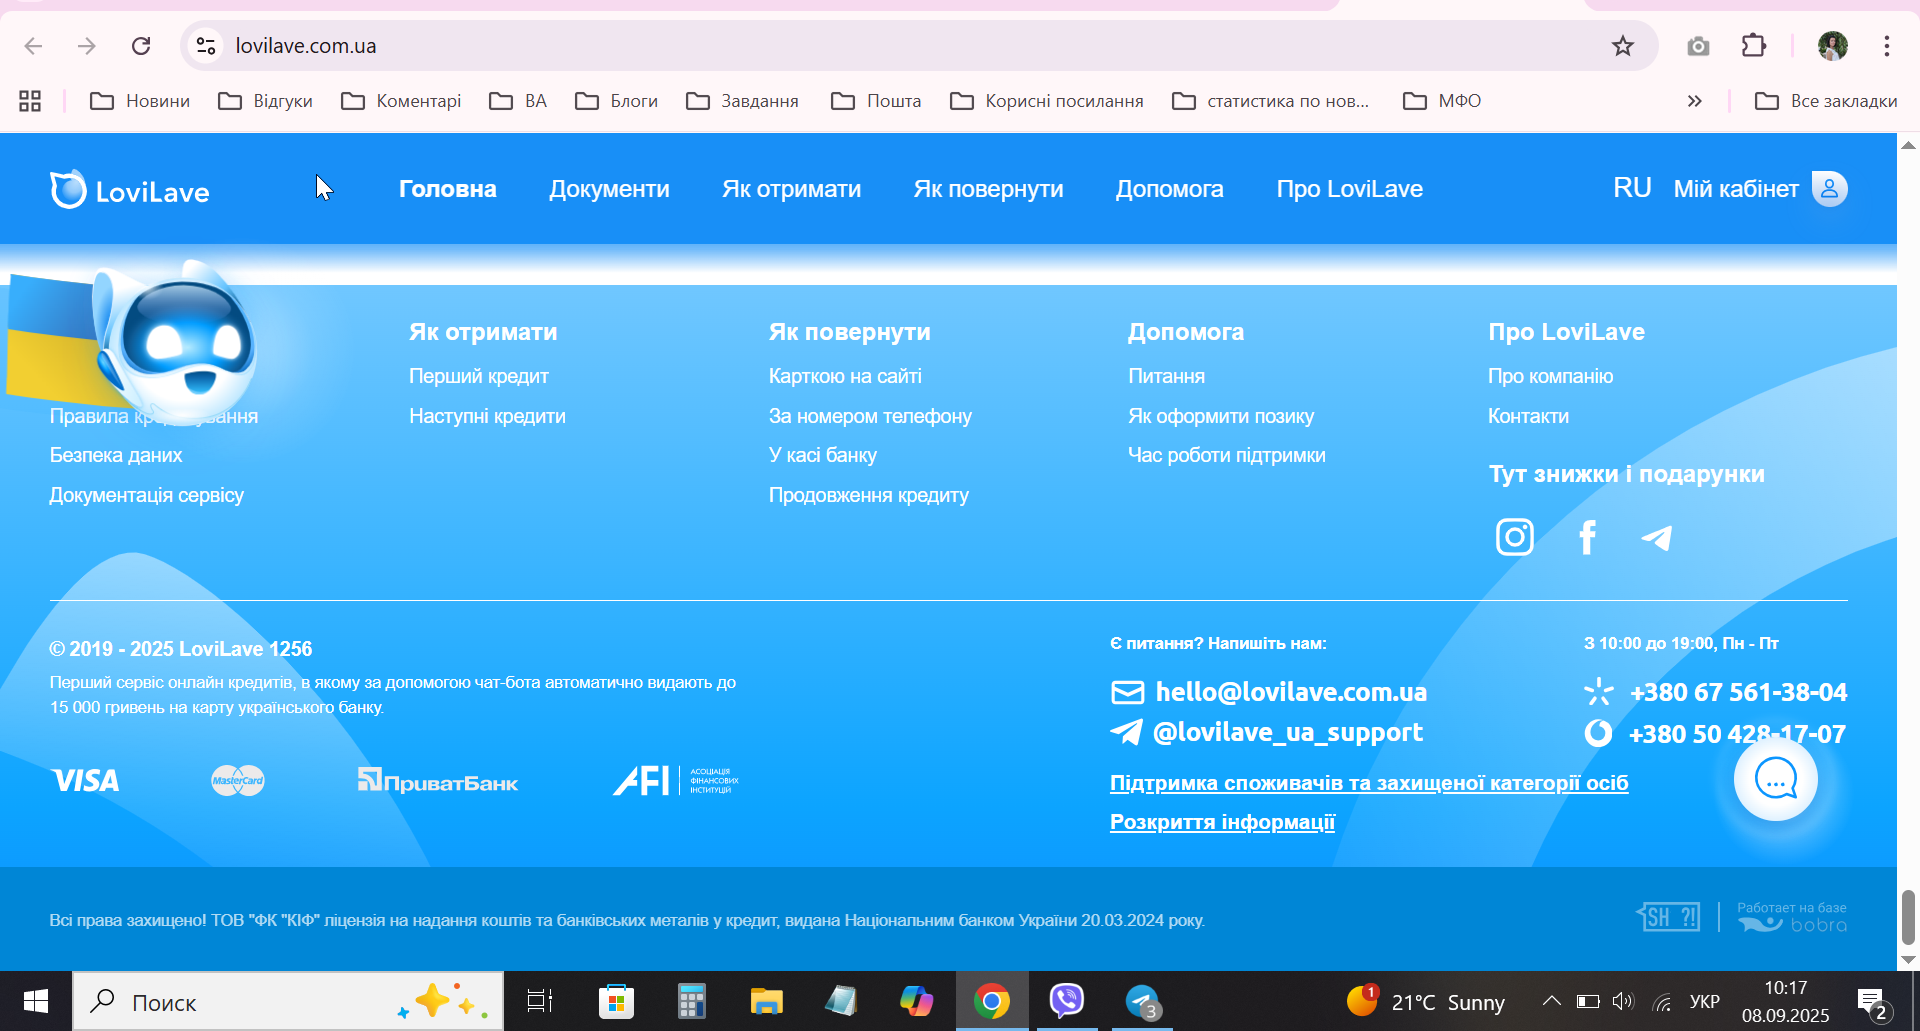Image resolution: width=1920 pixels, height=1031 pixels.
Task: Open Copilot from the taskbar
Action: (916, 1001)
